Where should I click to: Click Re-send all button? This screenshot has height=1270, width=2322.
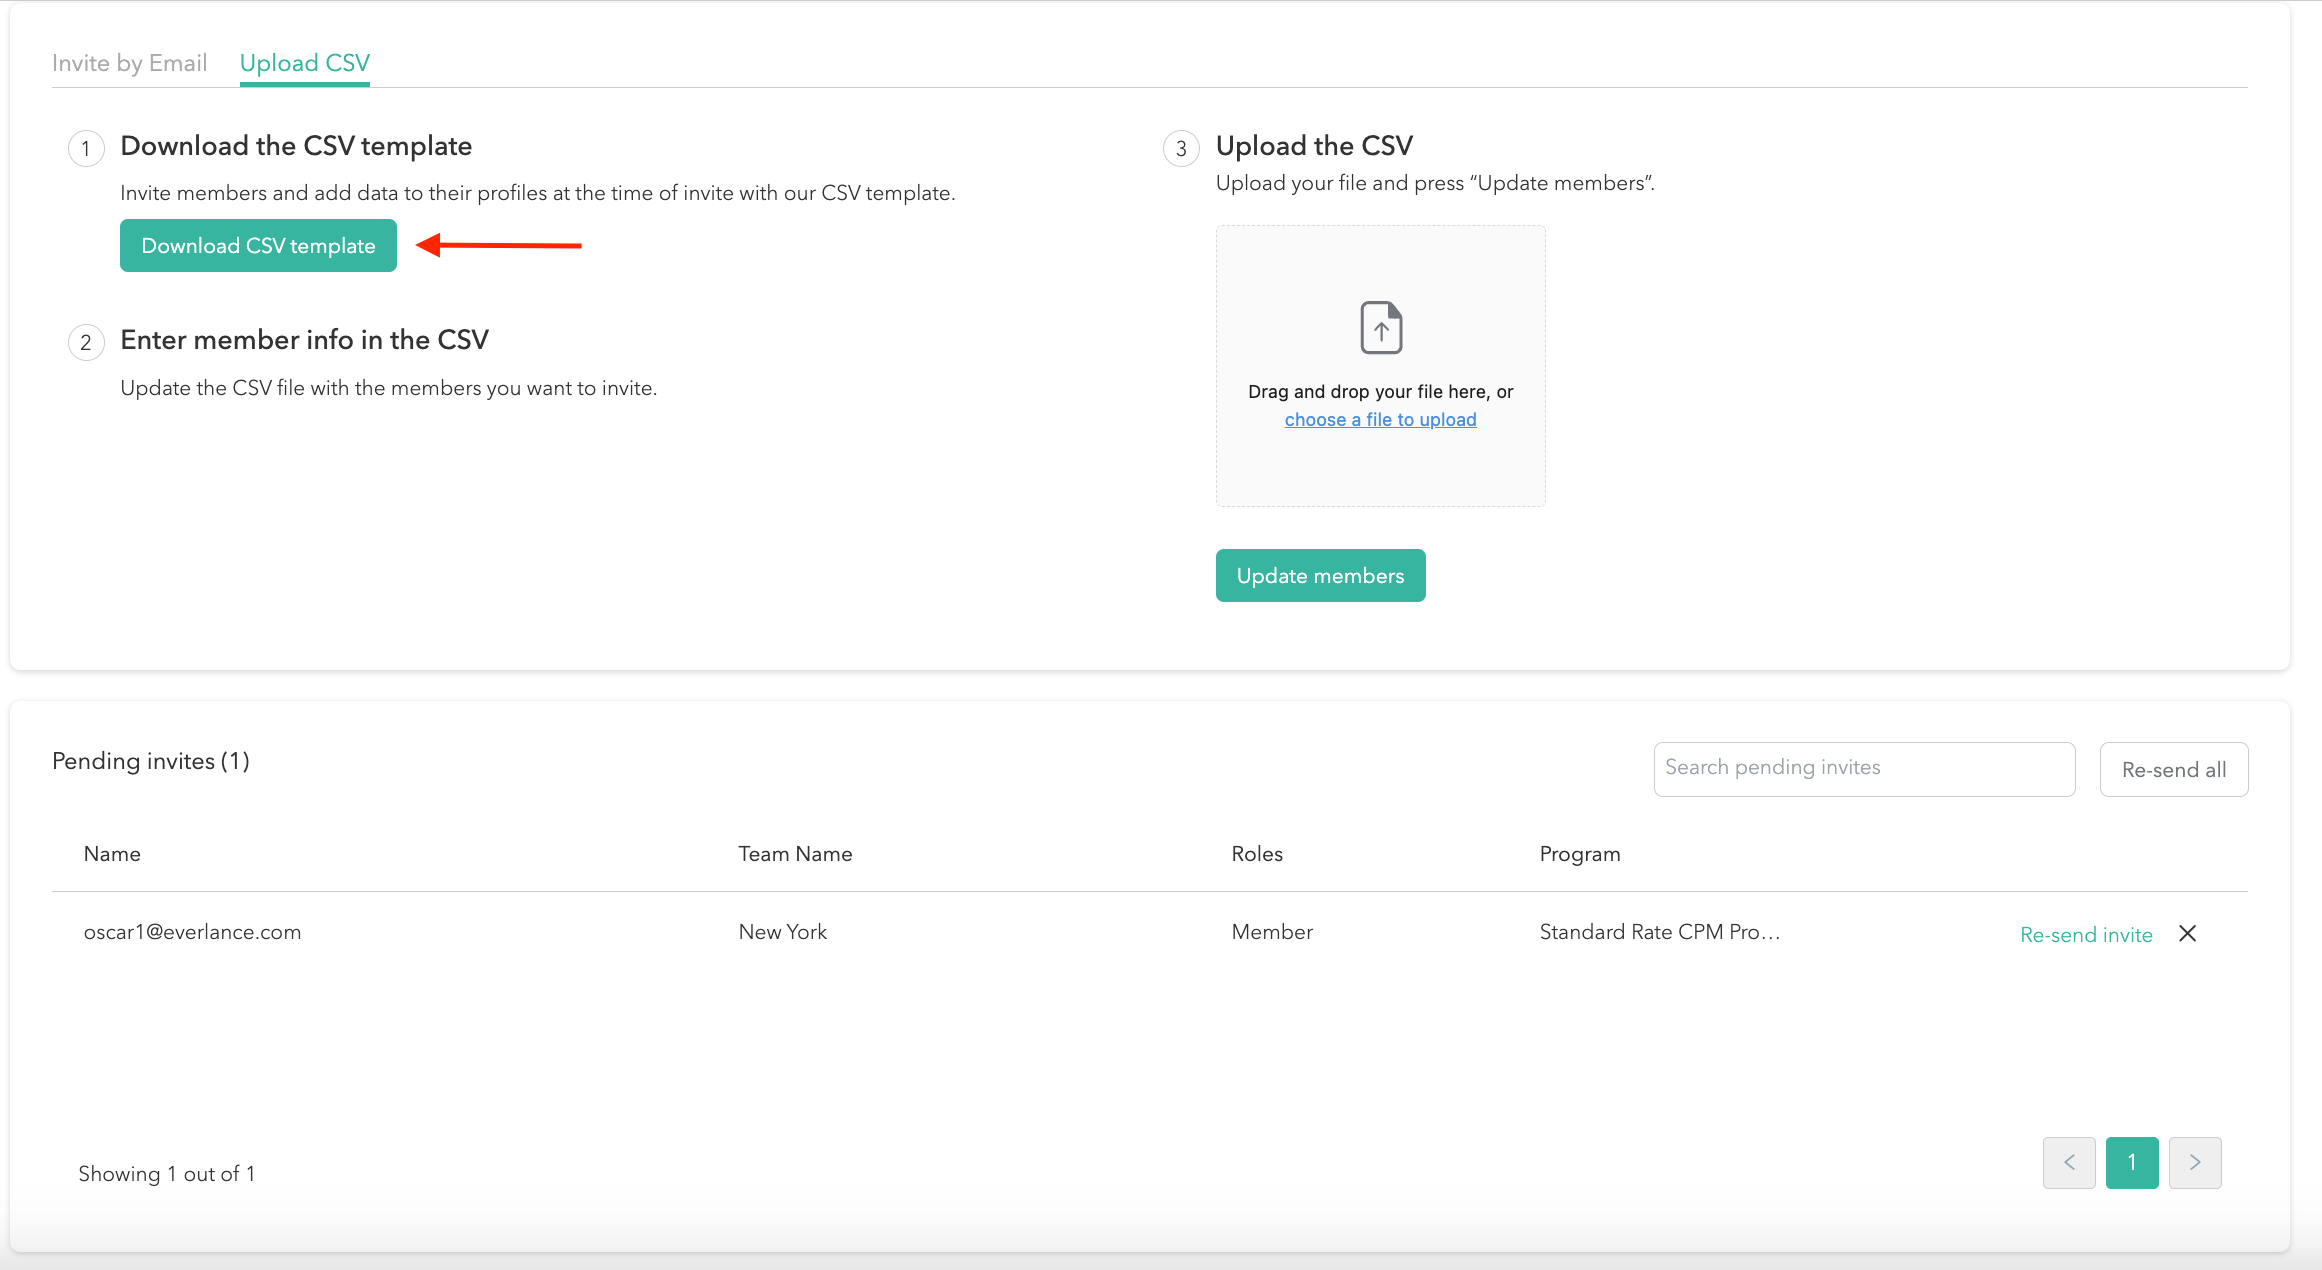(x=2173, y=769)
